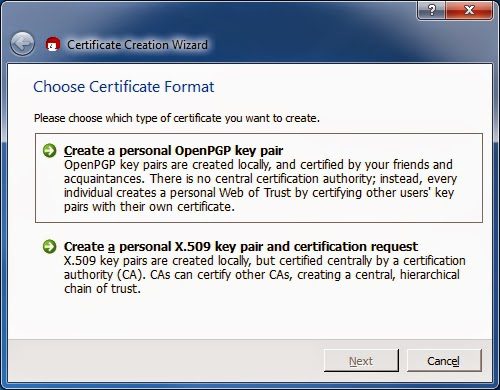The image size is (500, 390).
Task: Choose Create a personal OpenPGP key pair
Action: click(x=259, y=178)
